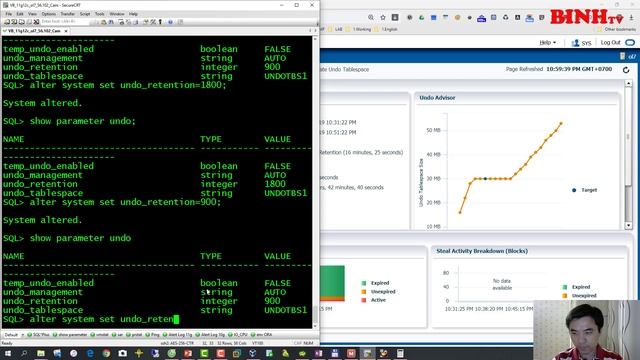Open Microsoft Edge from the taskbar

[x=90, y=353]
